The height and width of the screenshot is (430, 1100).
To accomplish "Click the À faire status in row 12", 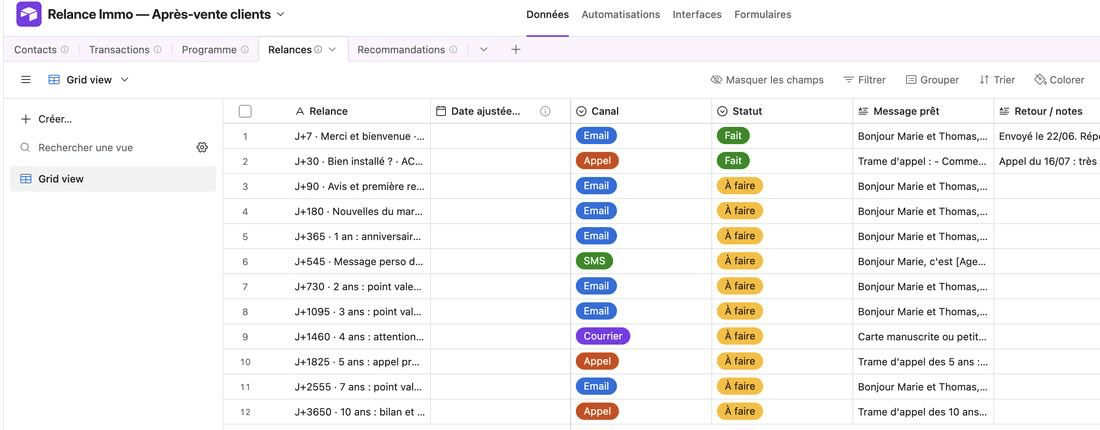I will [x=739, y=411].
